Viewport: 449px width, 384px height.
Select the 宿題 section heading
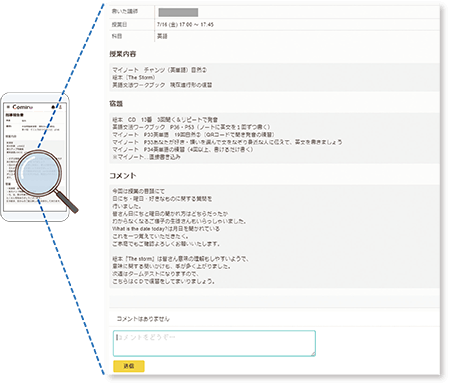pos(116,104)
